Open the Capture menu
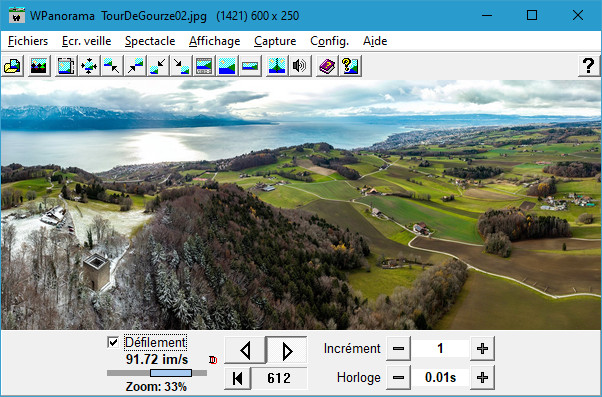This screenshot has height=397, width=602. (x=275, y=41)
